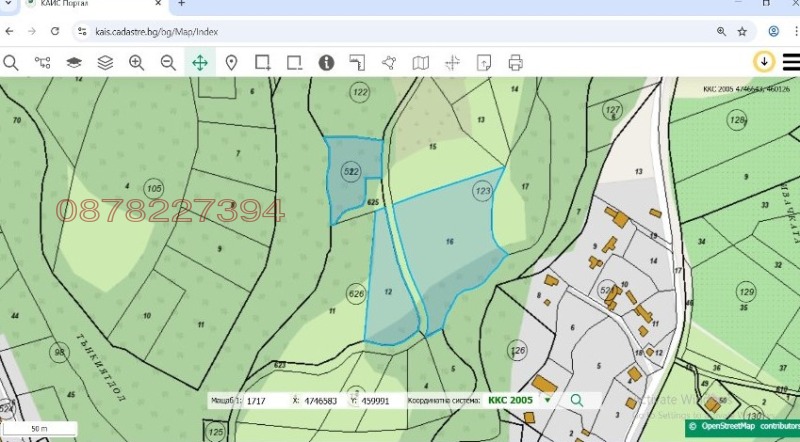Click the graduation cap icon in toolbar
The image size is (800, 442).
pos(74,62)
